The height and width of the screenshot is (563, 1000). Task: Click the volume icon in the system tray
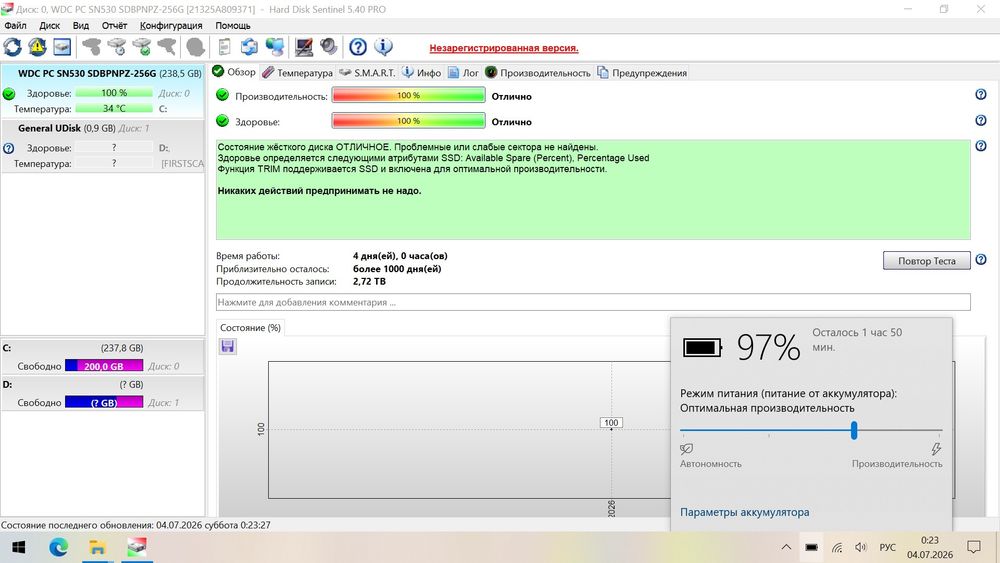pyautogui.click(x=861, y=547)
